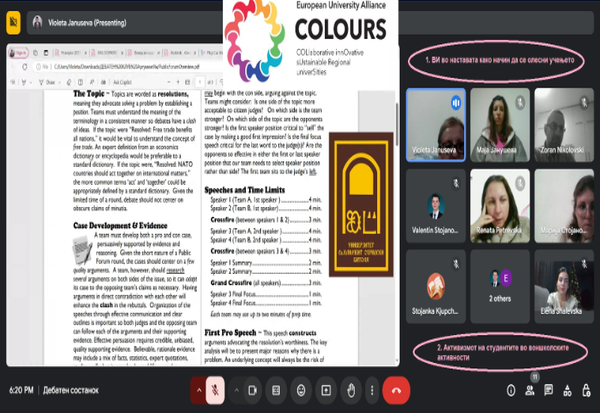Screen dimensions: 600x413
Task: Click the red leave call button
Action: coord(397,392)
